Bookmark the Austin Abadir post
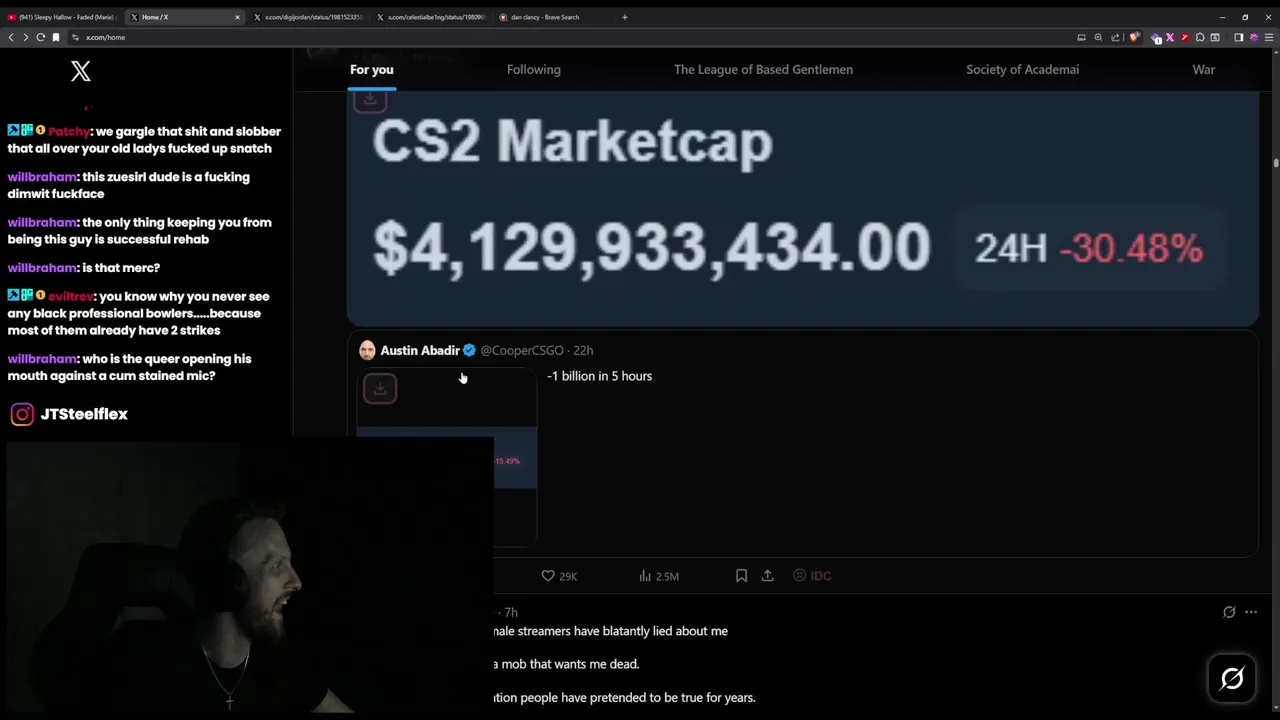This screenshot has width=1280, height=720. pos(741,576)
